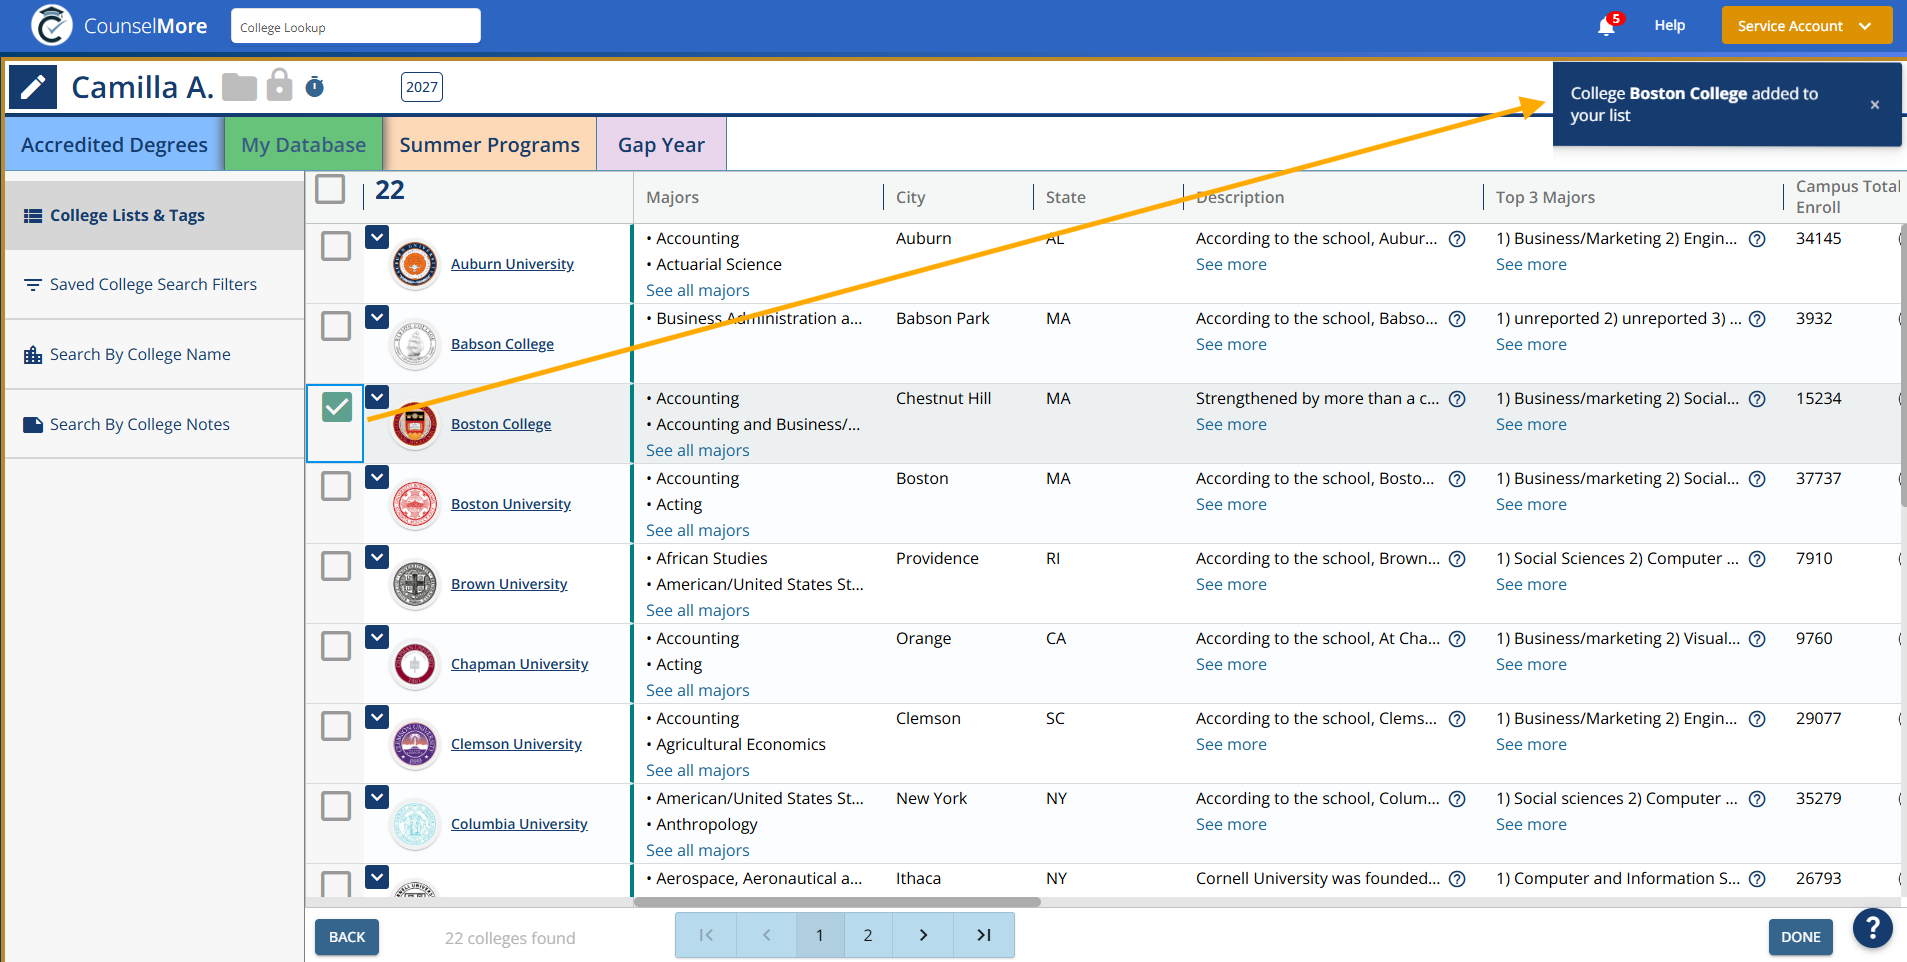The image size is (1907, 962).
Task: Switch to My Database tab
Action: 304,145
